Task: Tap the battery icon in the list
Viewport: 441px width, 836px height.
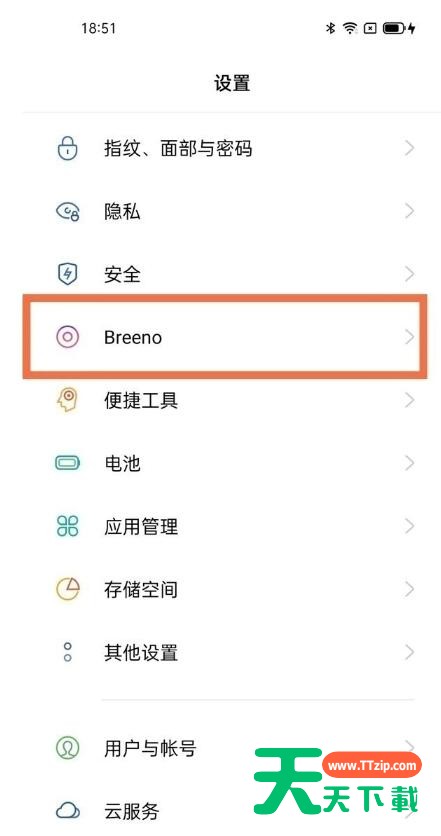Action: click(x=67, y=463)
